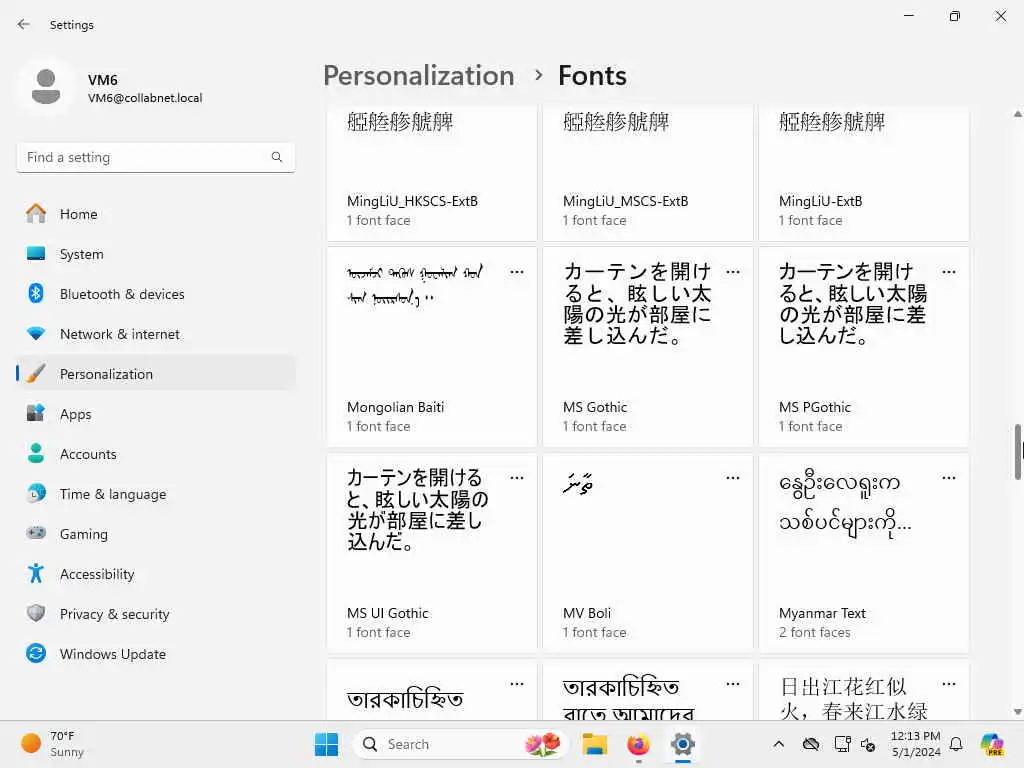The height and width of the screenshot is (768, 1024).
Task: Click the System monitor icon in sidebar
Action: (x=36, y=253)
